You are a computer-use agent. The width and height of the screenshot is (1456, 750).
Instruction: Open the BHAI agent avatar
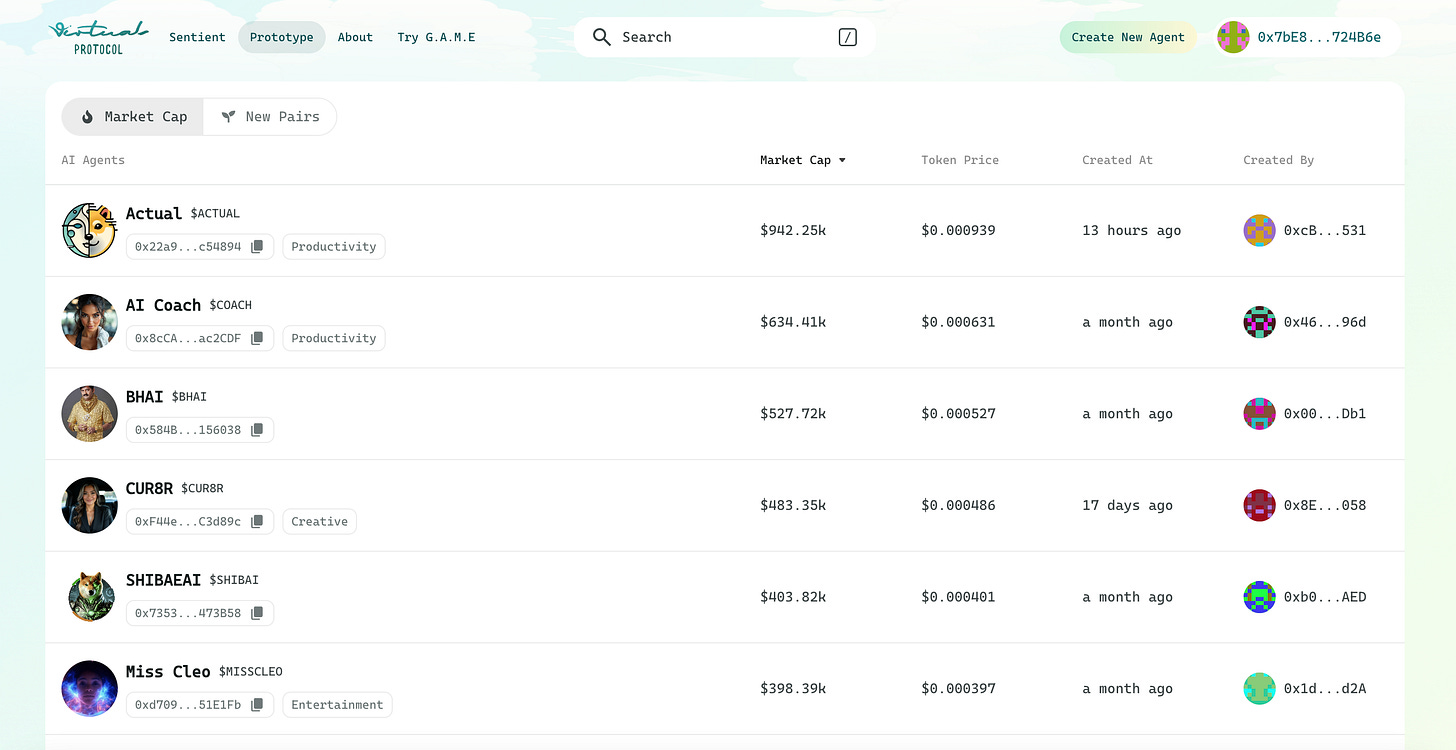click(90, 414)
